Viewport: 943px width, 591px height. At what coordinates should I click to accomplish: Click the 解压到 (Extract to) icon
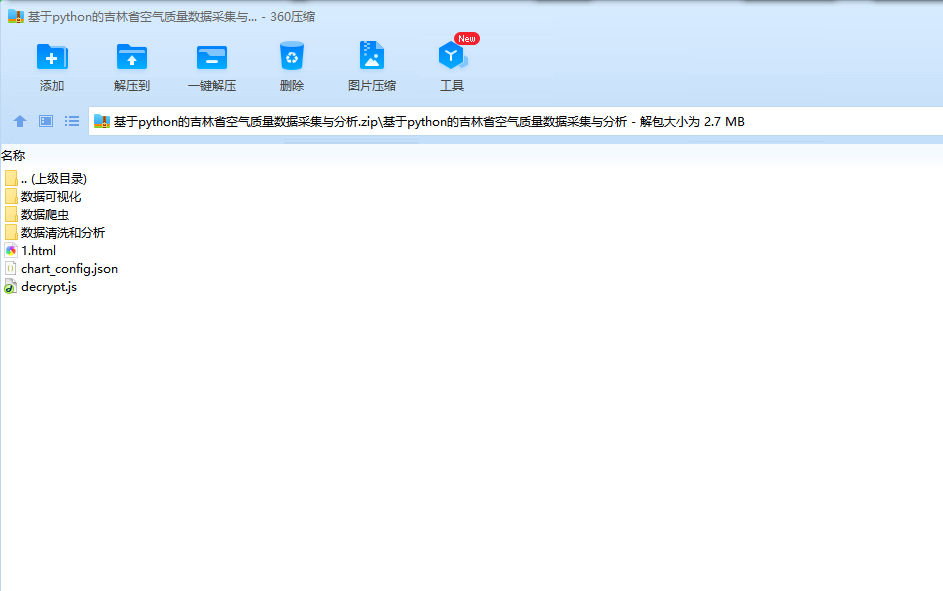[132, 57]
